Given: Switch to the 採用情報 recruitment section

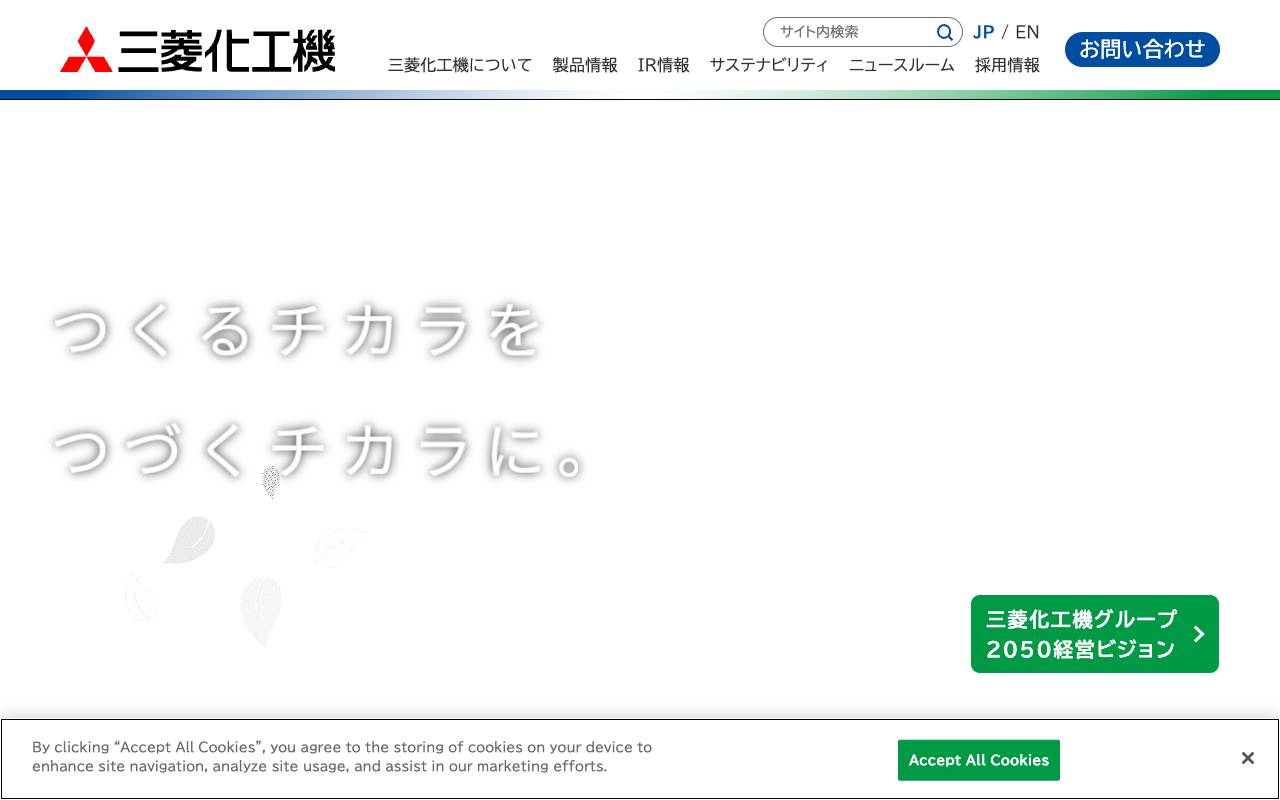Looking at the screenshot, I should pos(1007,65).
